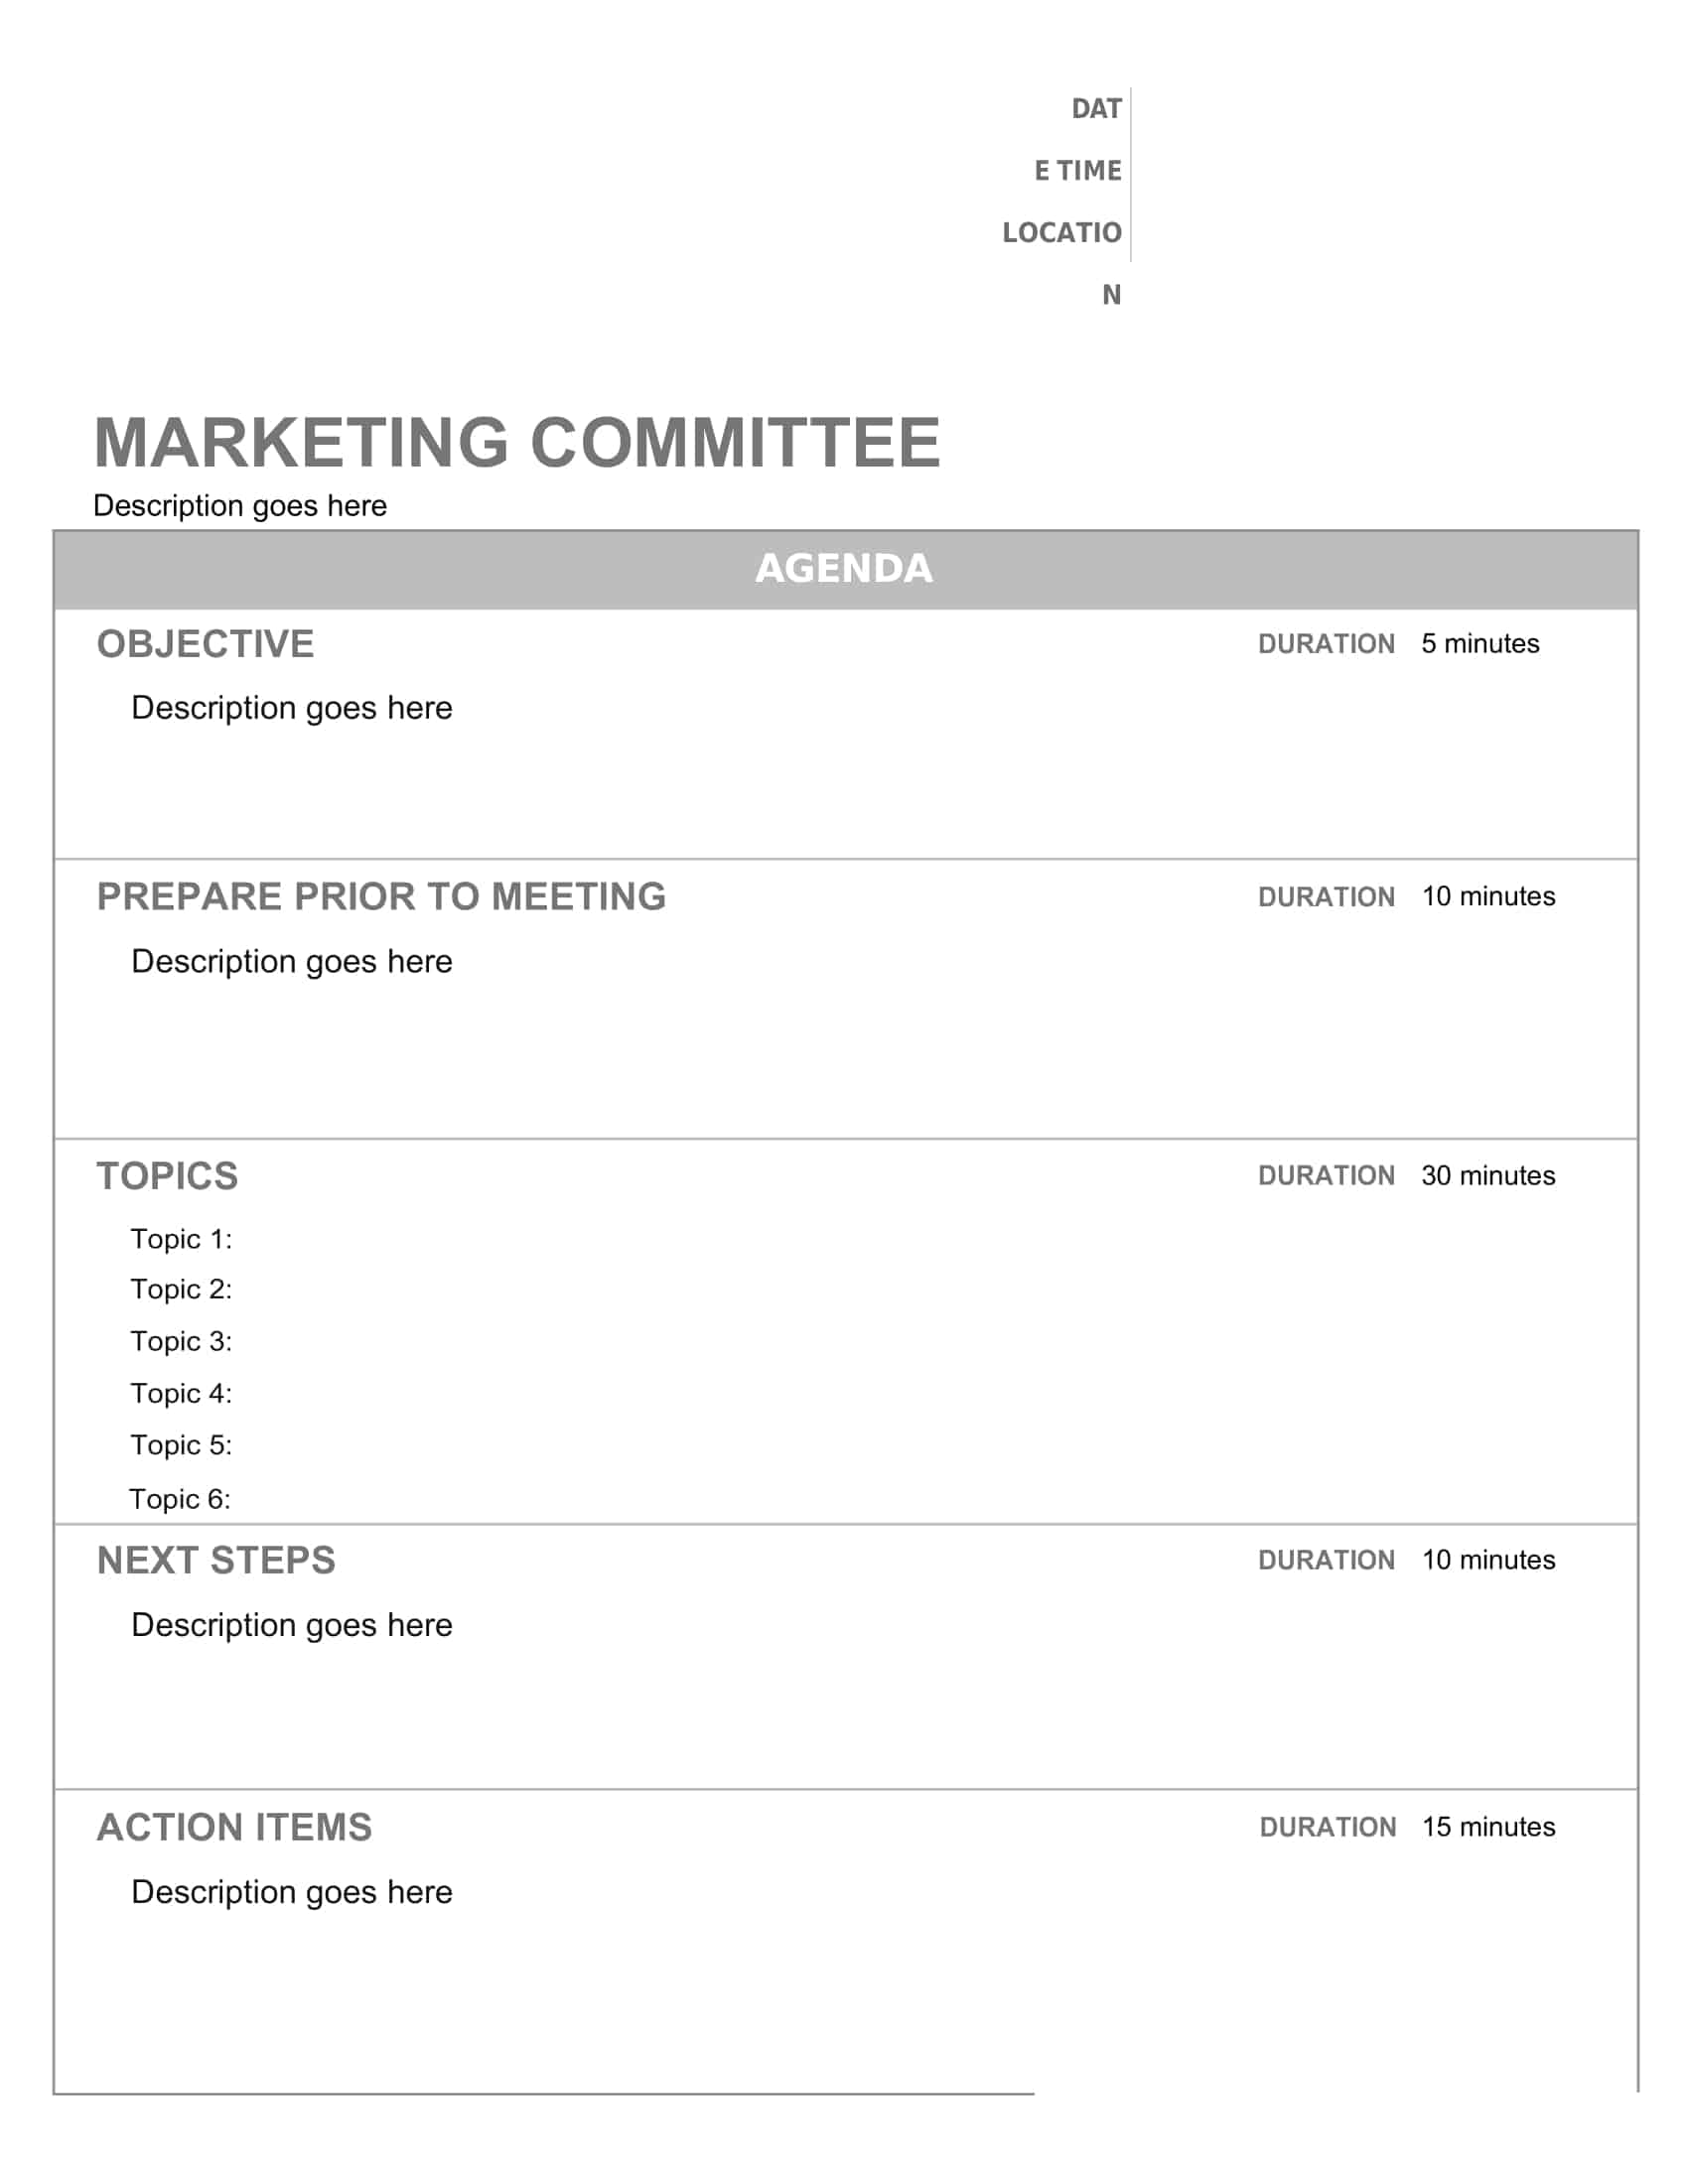Viewport: 1688px width, 2184px height.
Task: Select the AGENDA header banner
Action: [x=844, y=568]
